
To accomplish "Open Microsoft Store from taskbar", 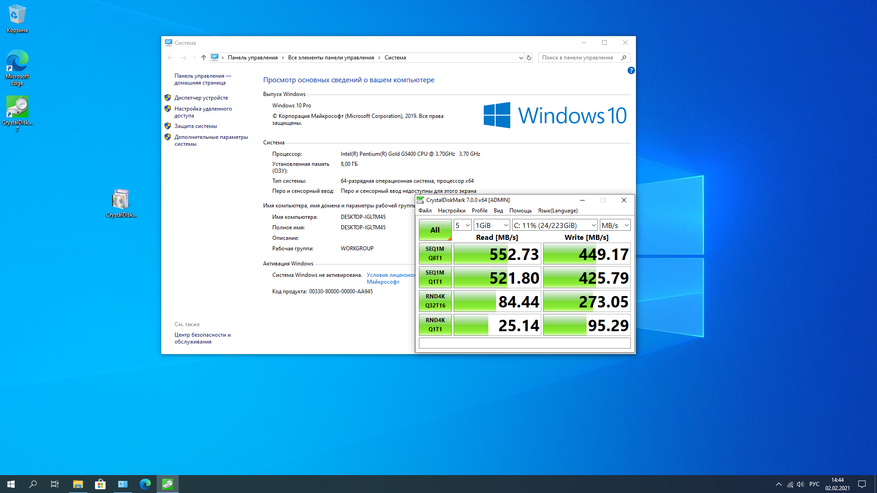I will coord(100,484).
